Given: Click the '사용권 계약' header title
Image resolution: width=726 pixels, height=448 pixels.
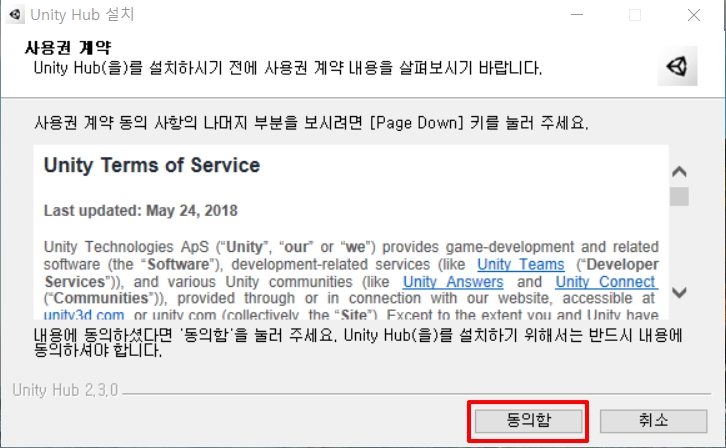Looking at the screenshot, I should point(68,47).
